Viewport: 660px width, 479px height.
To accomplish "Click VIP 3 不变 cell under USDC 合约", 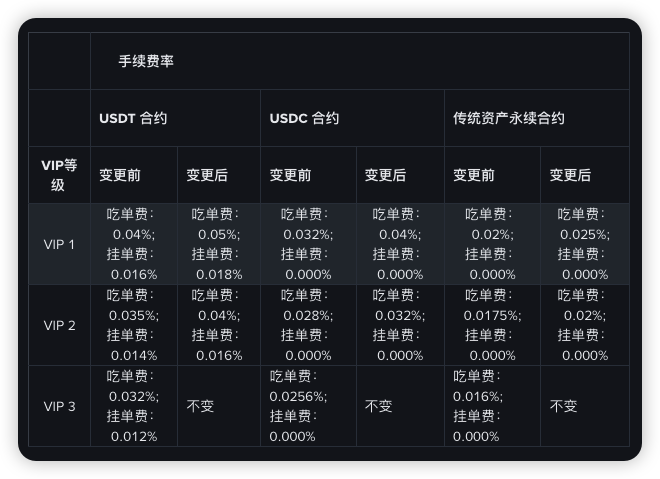I will [x=378, y=406].
